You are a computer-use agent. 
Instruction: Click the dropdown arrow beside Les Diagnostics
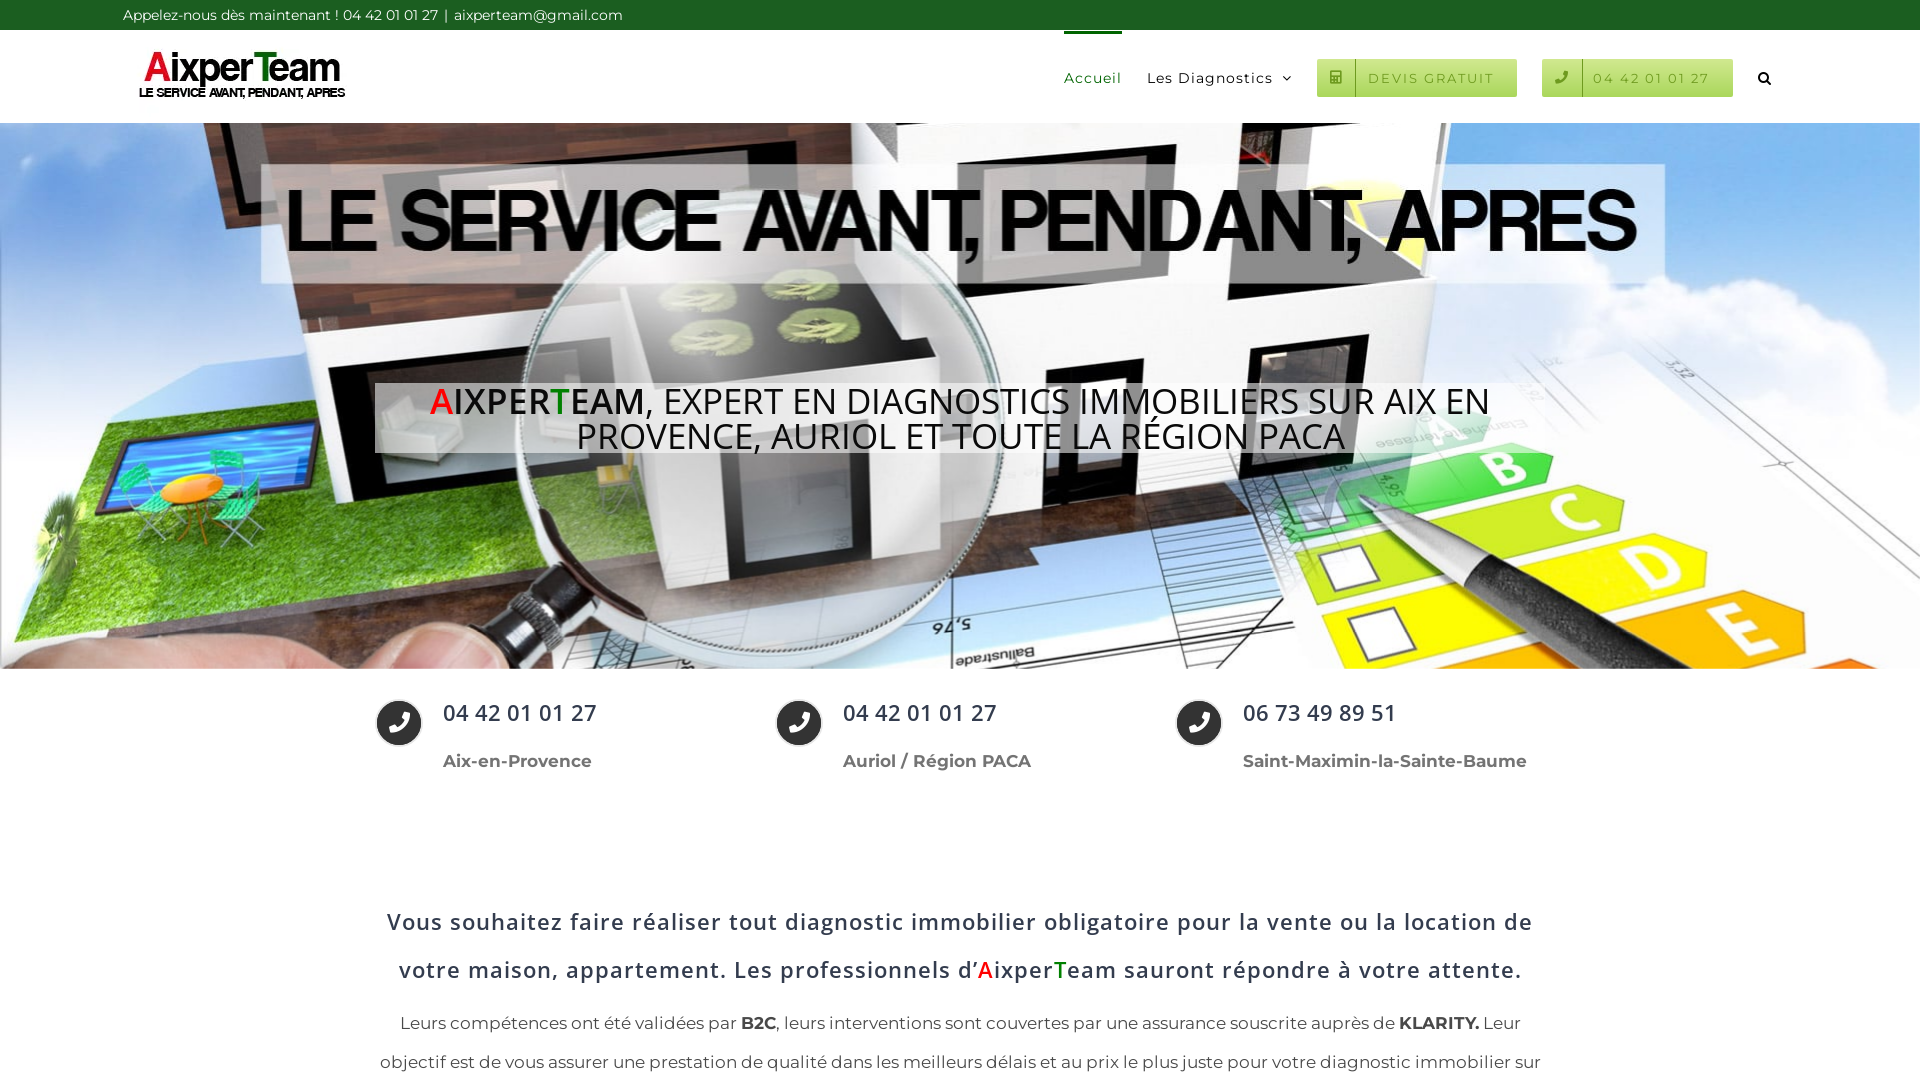(x=1286, y=78)
